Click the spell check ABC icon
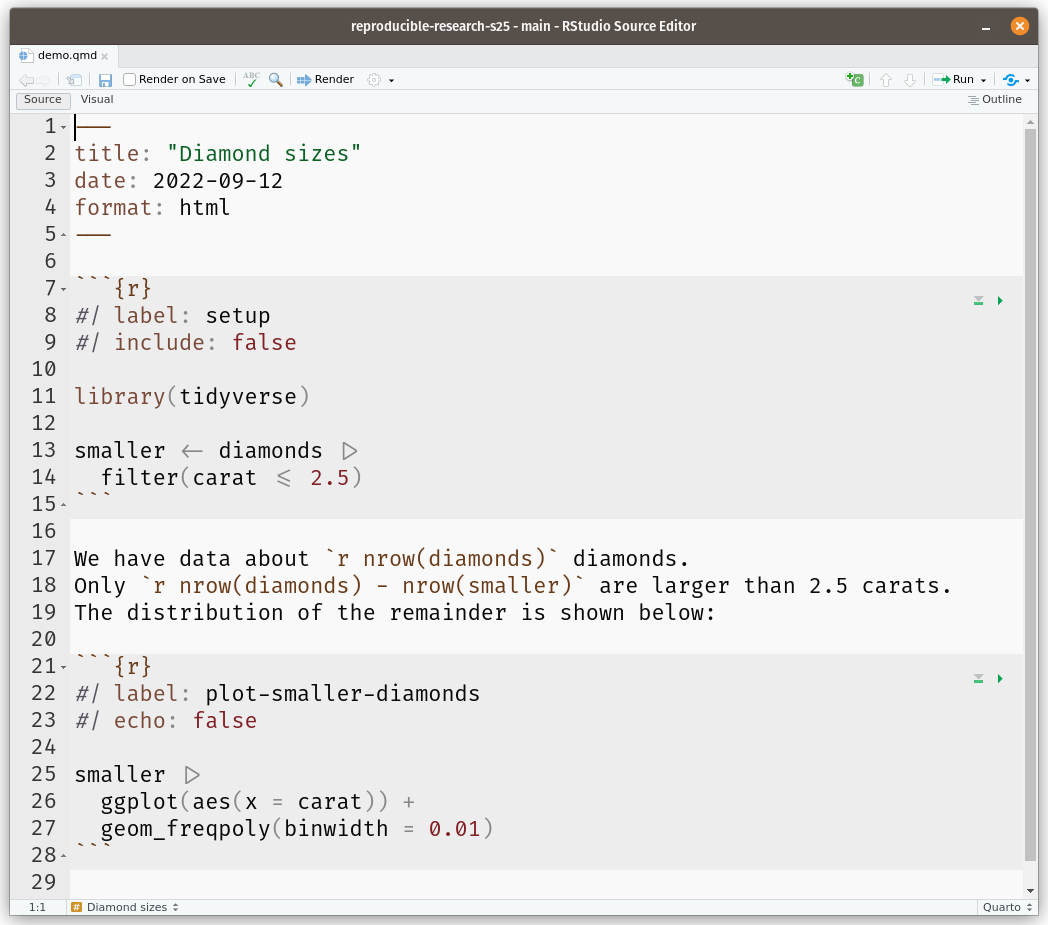Image resolution: width=1048 pixels, height=925 pixels. 251,80
